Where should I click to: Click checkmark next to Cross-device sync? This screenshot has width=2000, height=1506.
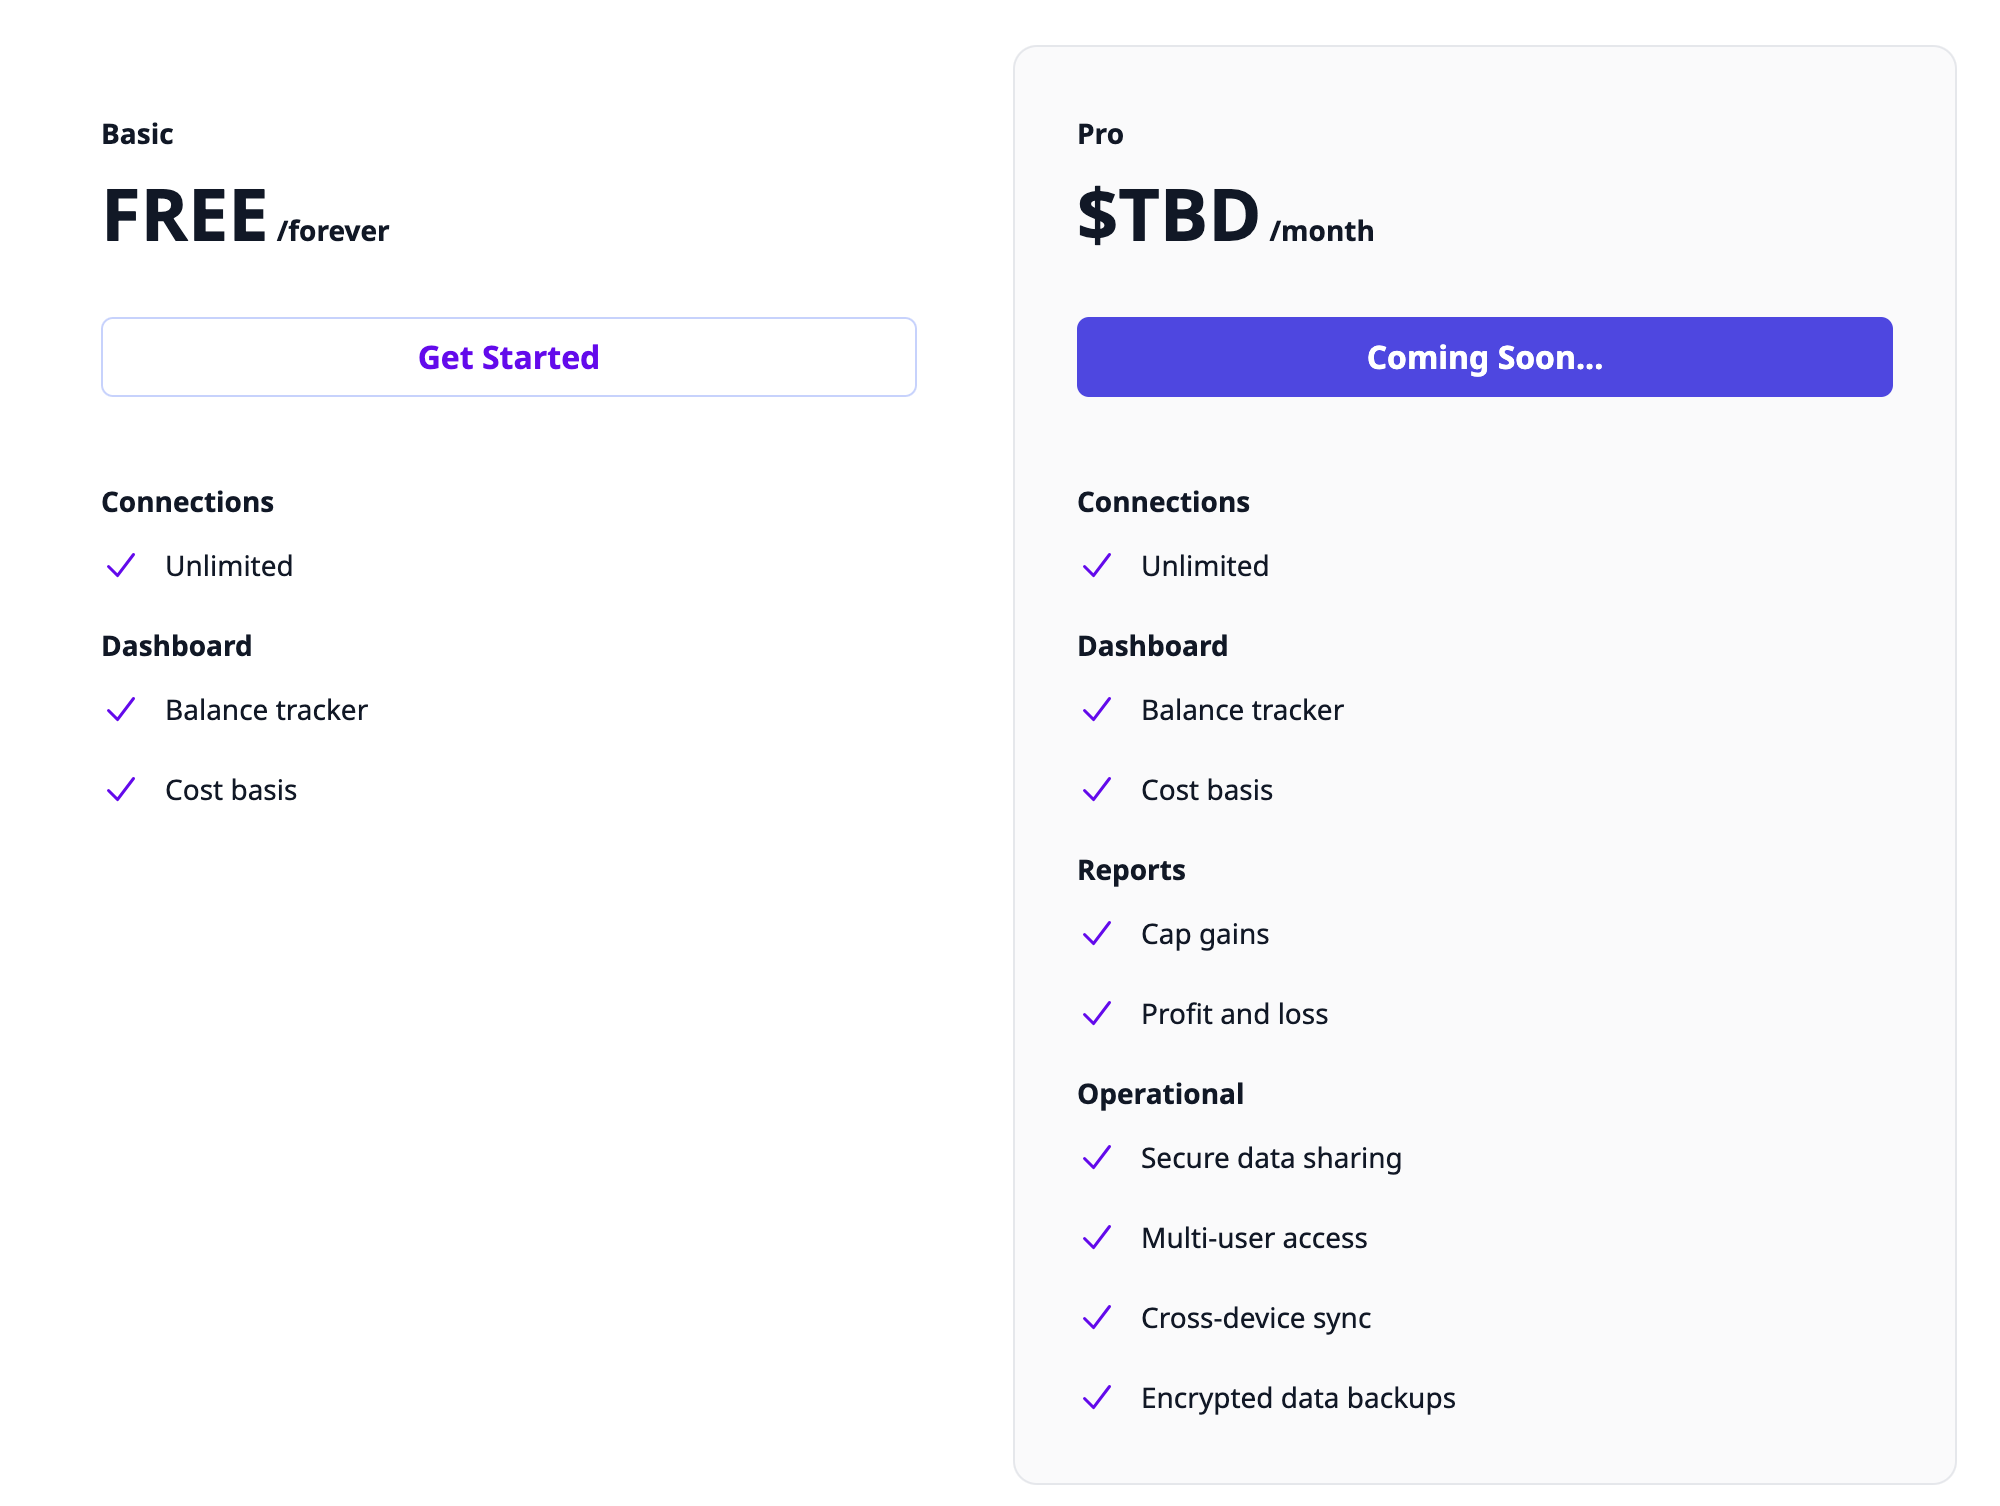click(x=1097, y=1318)
